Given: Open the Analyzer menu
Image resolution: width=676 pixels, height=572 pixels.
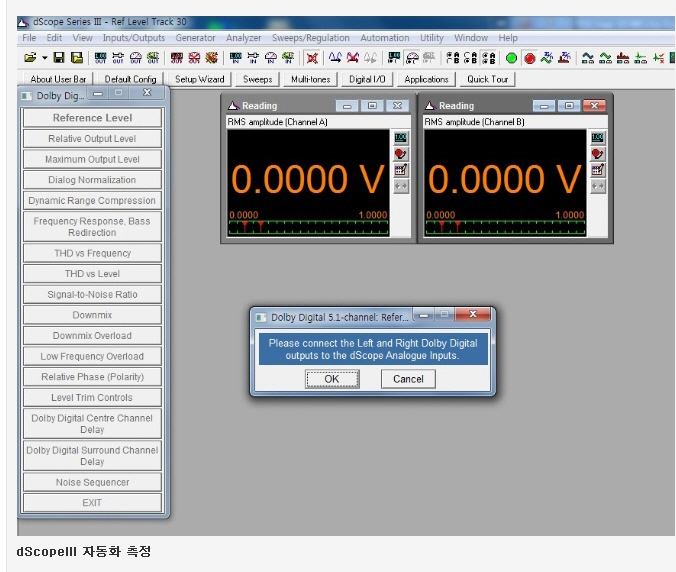Looking at the screenshot, I should 244,38.
